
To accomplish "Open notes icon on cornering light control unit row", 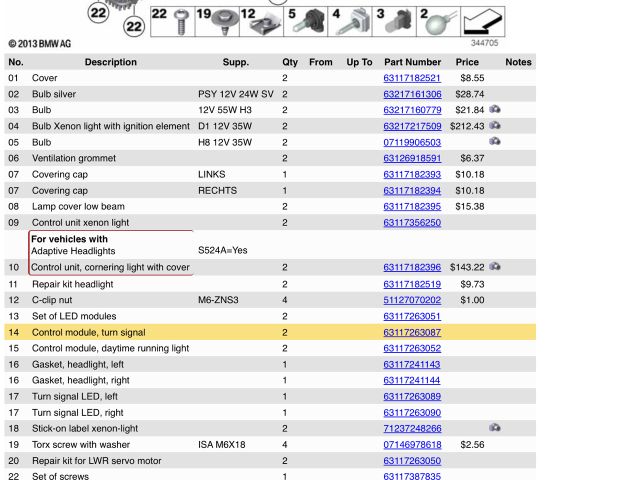I will click(x=495, y=268).
